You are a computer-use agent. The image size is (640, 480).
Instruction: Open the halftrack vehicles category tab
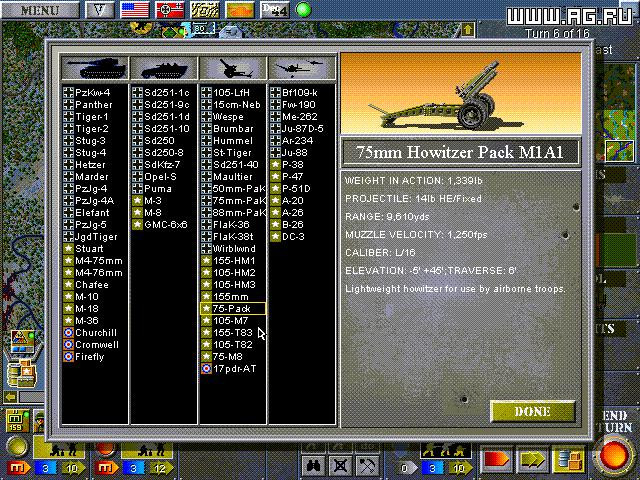164,68
